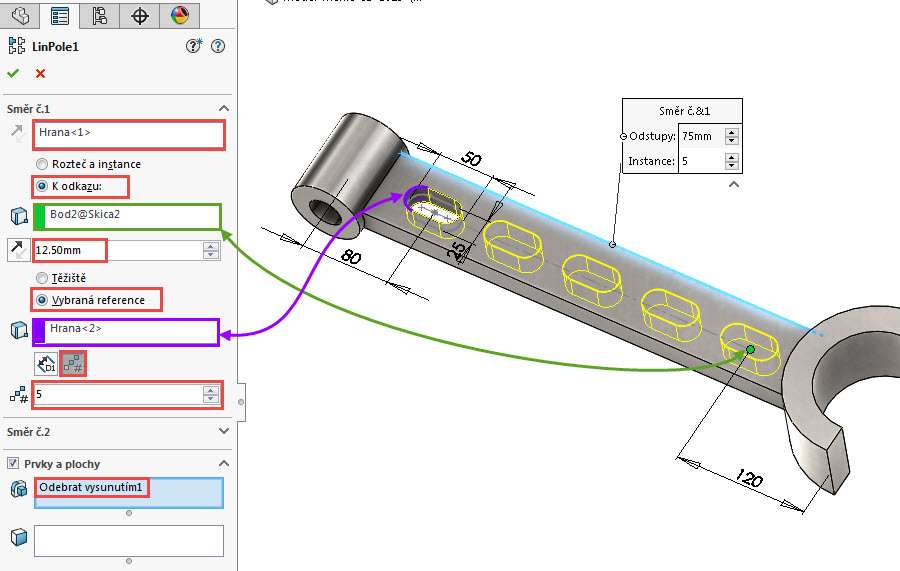900x571 pixels.
Task: Select the number of instances icon button
Action: (x=72, y=363)
